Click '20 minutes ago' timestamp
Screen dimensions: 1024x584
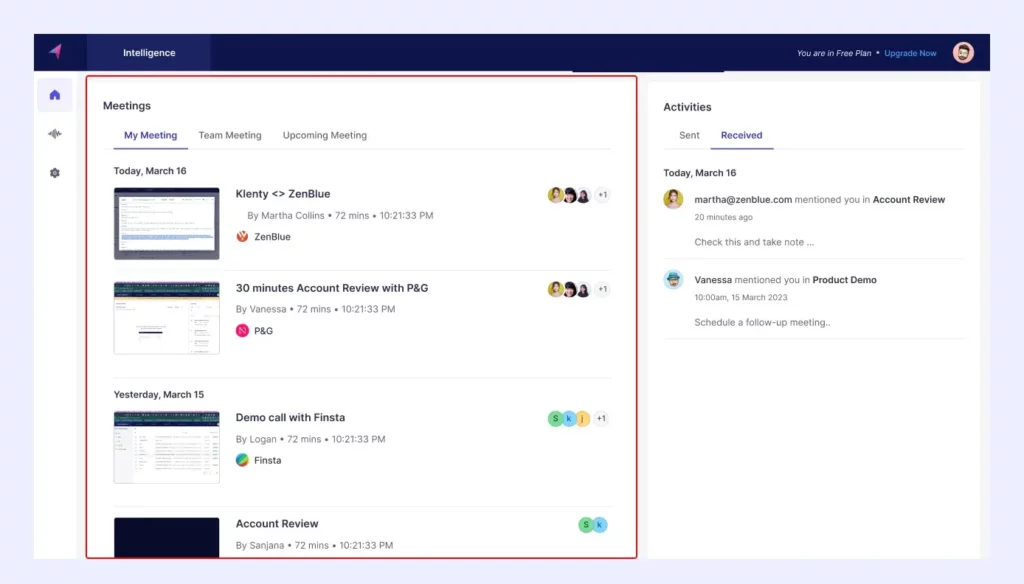(x=723, y=218)
